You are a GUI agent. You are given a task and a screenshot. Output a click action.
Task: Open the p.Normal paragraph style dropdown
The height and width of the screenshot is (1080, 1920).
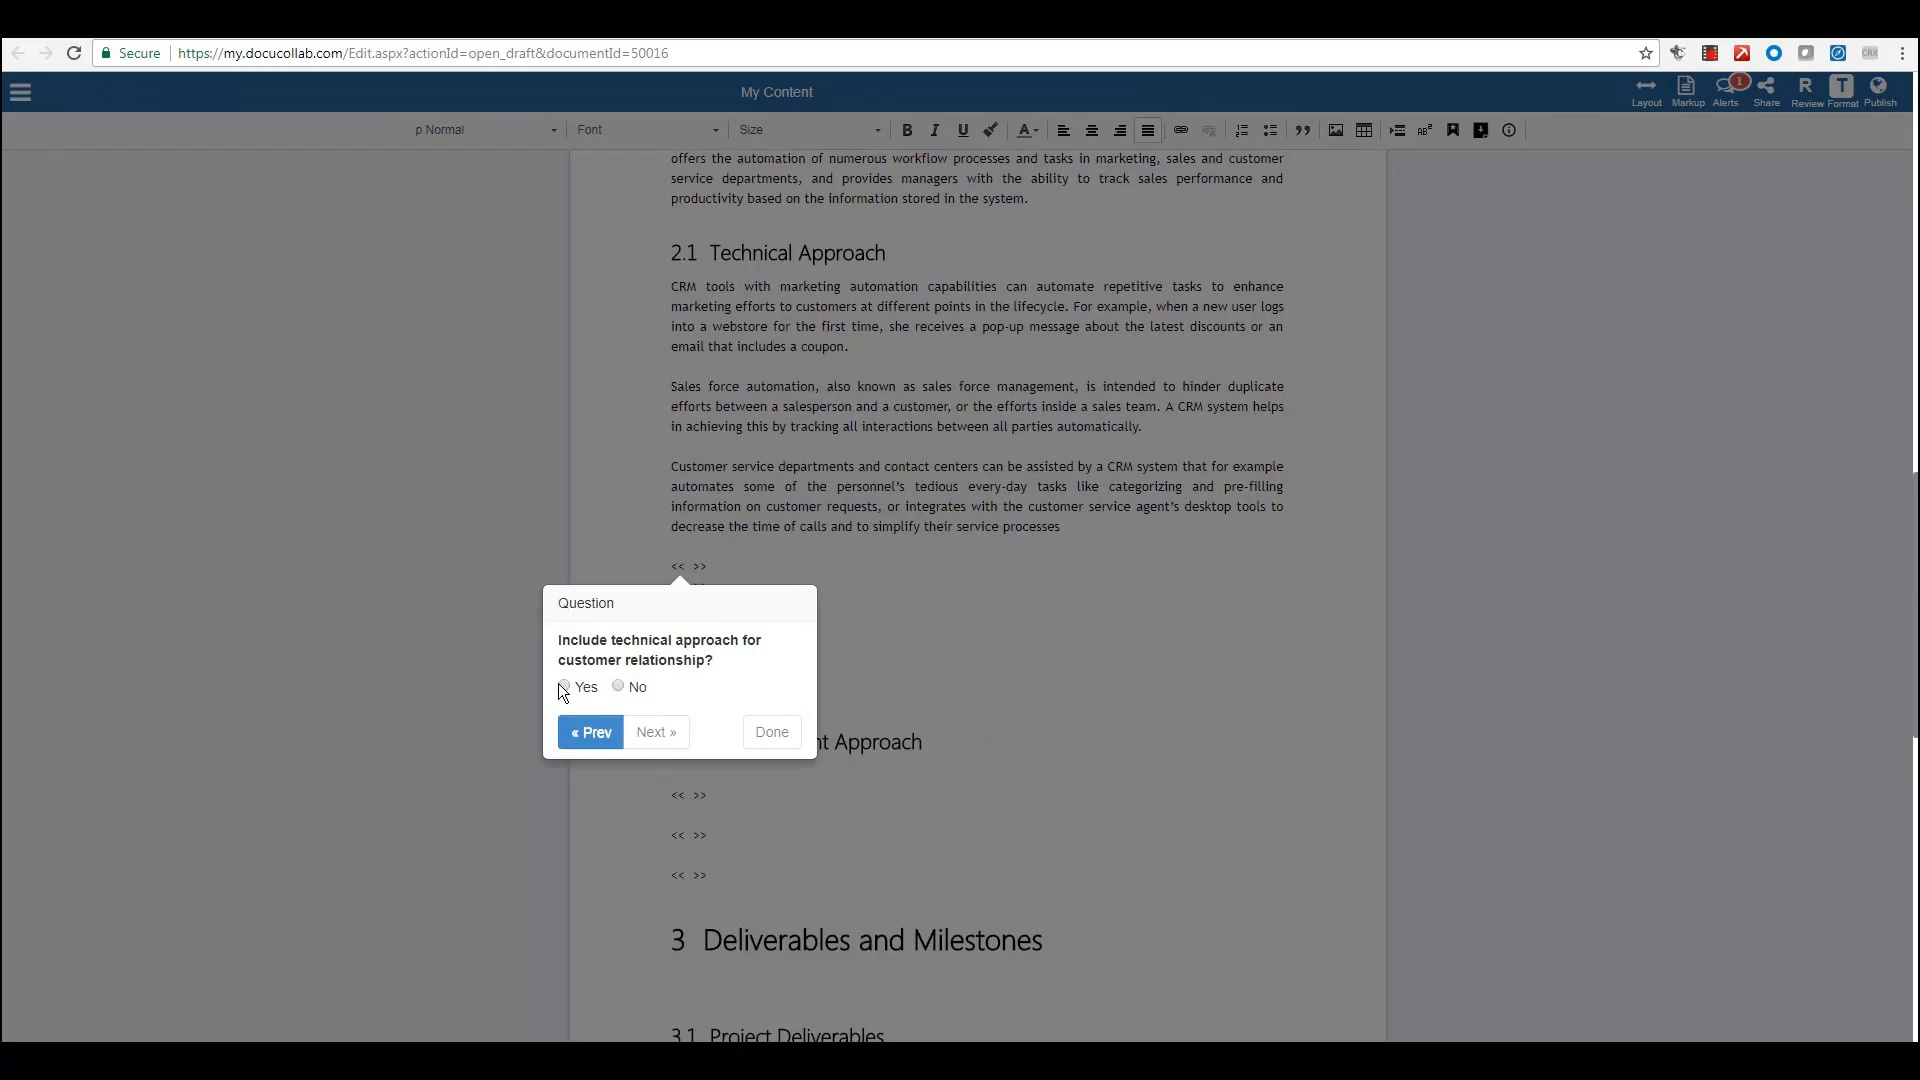click(x=486, y=130)
